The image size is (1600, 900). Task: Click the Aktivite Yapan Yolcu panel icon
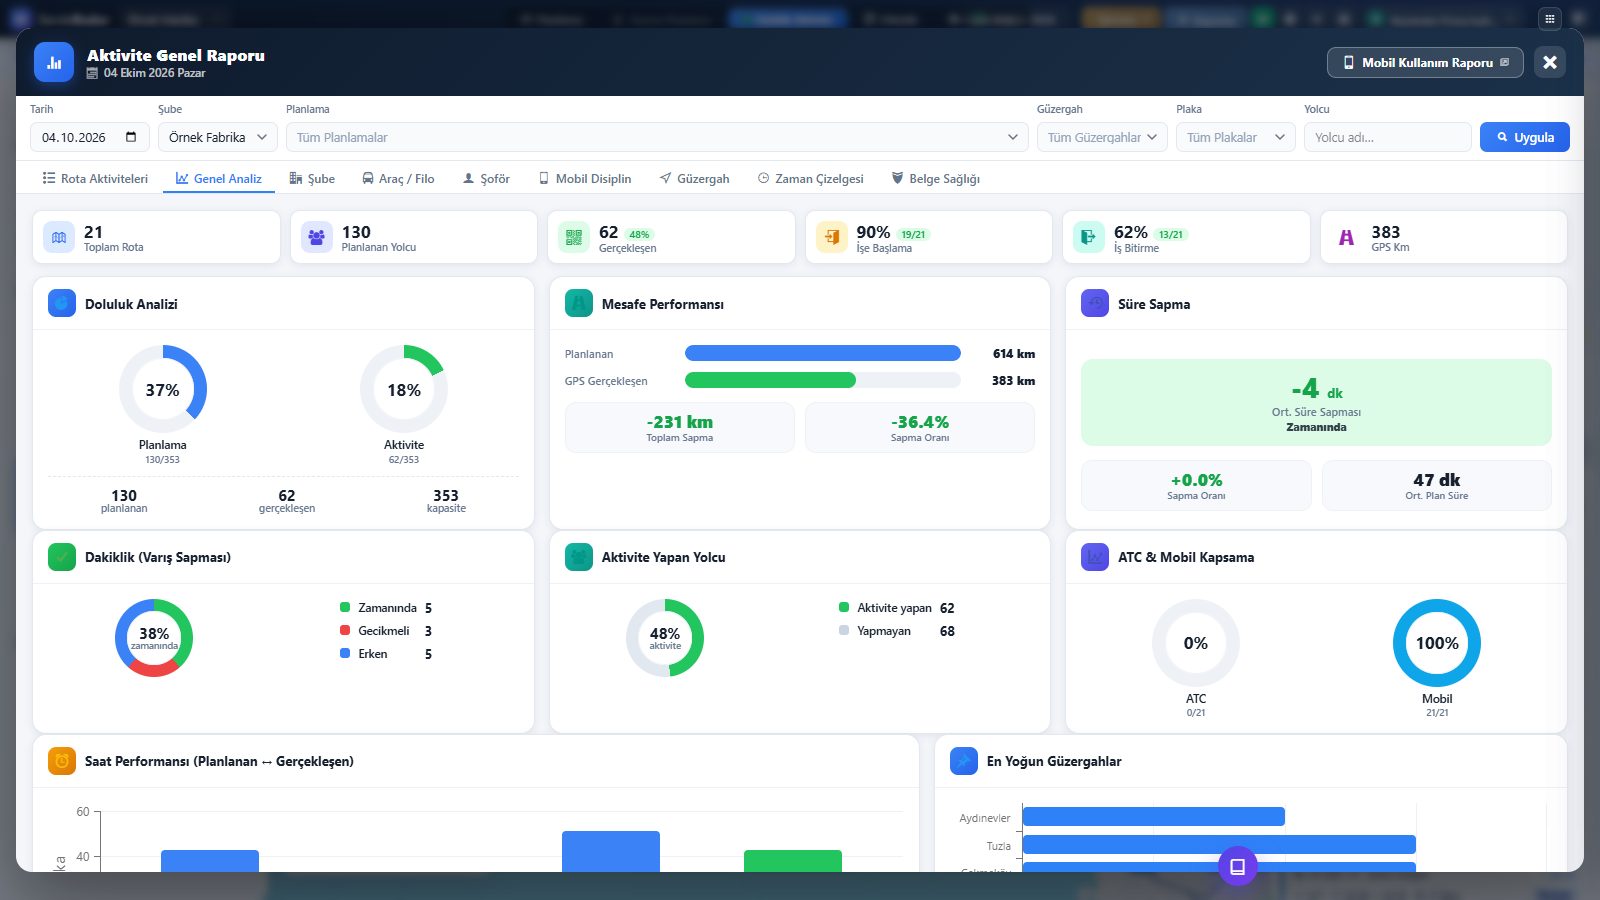pyautogui.click(x=579, y=557)
